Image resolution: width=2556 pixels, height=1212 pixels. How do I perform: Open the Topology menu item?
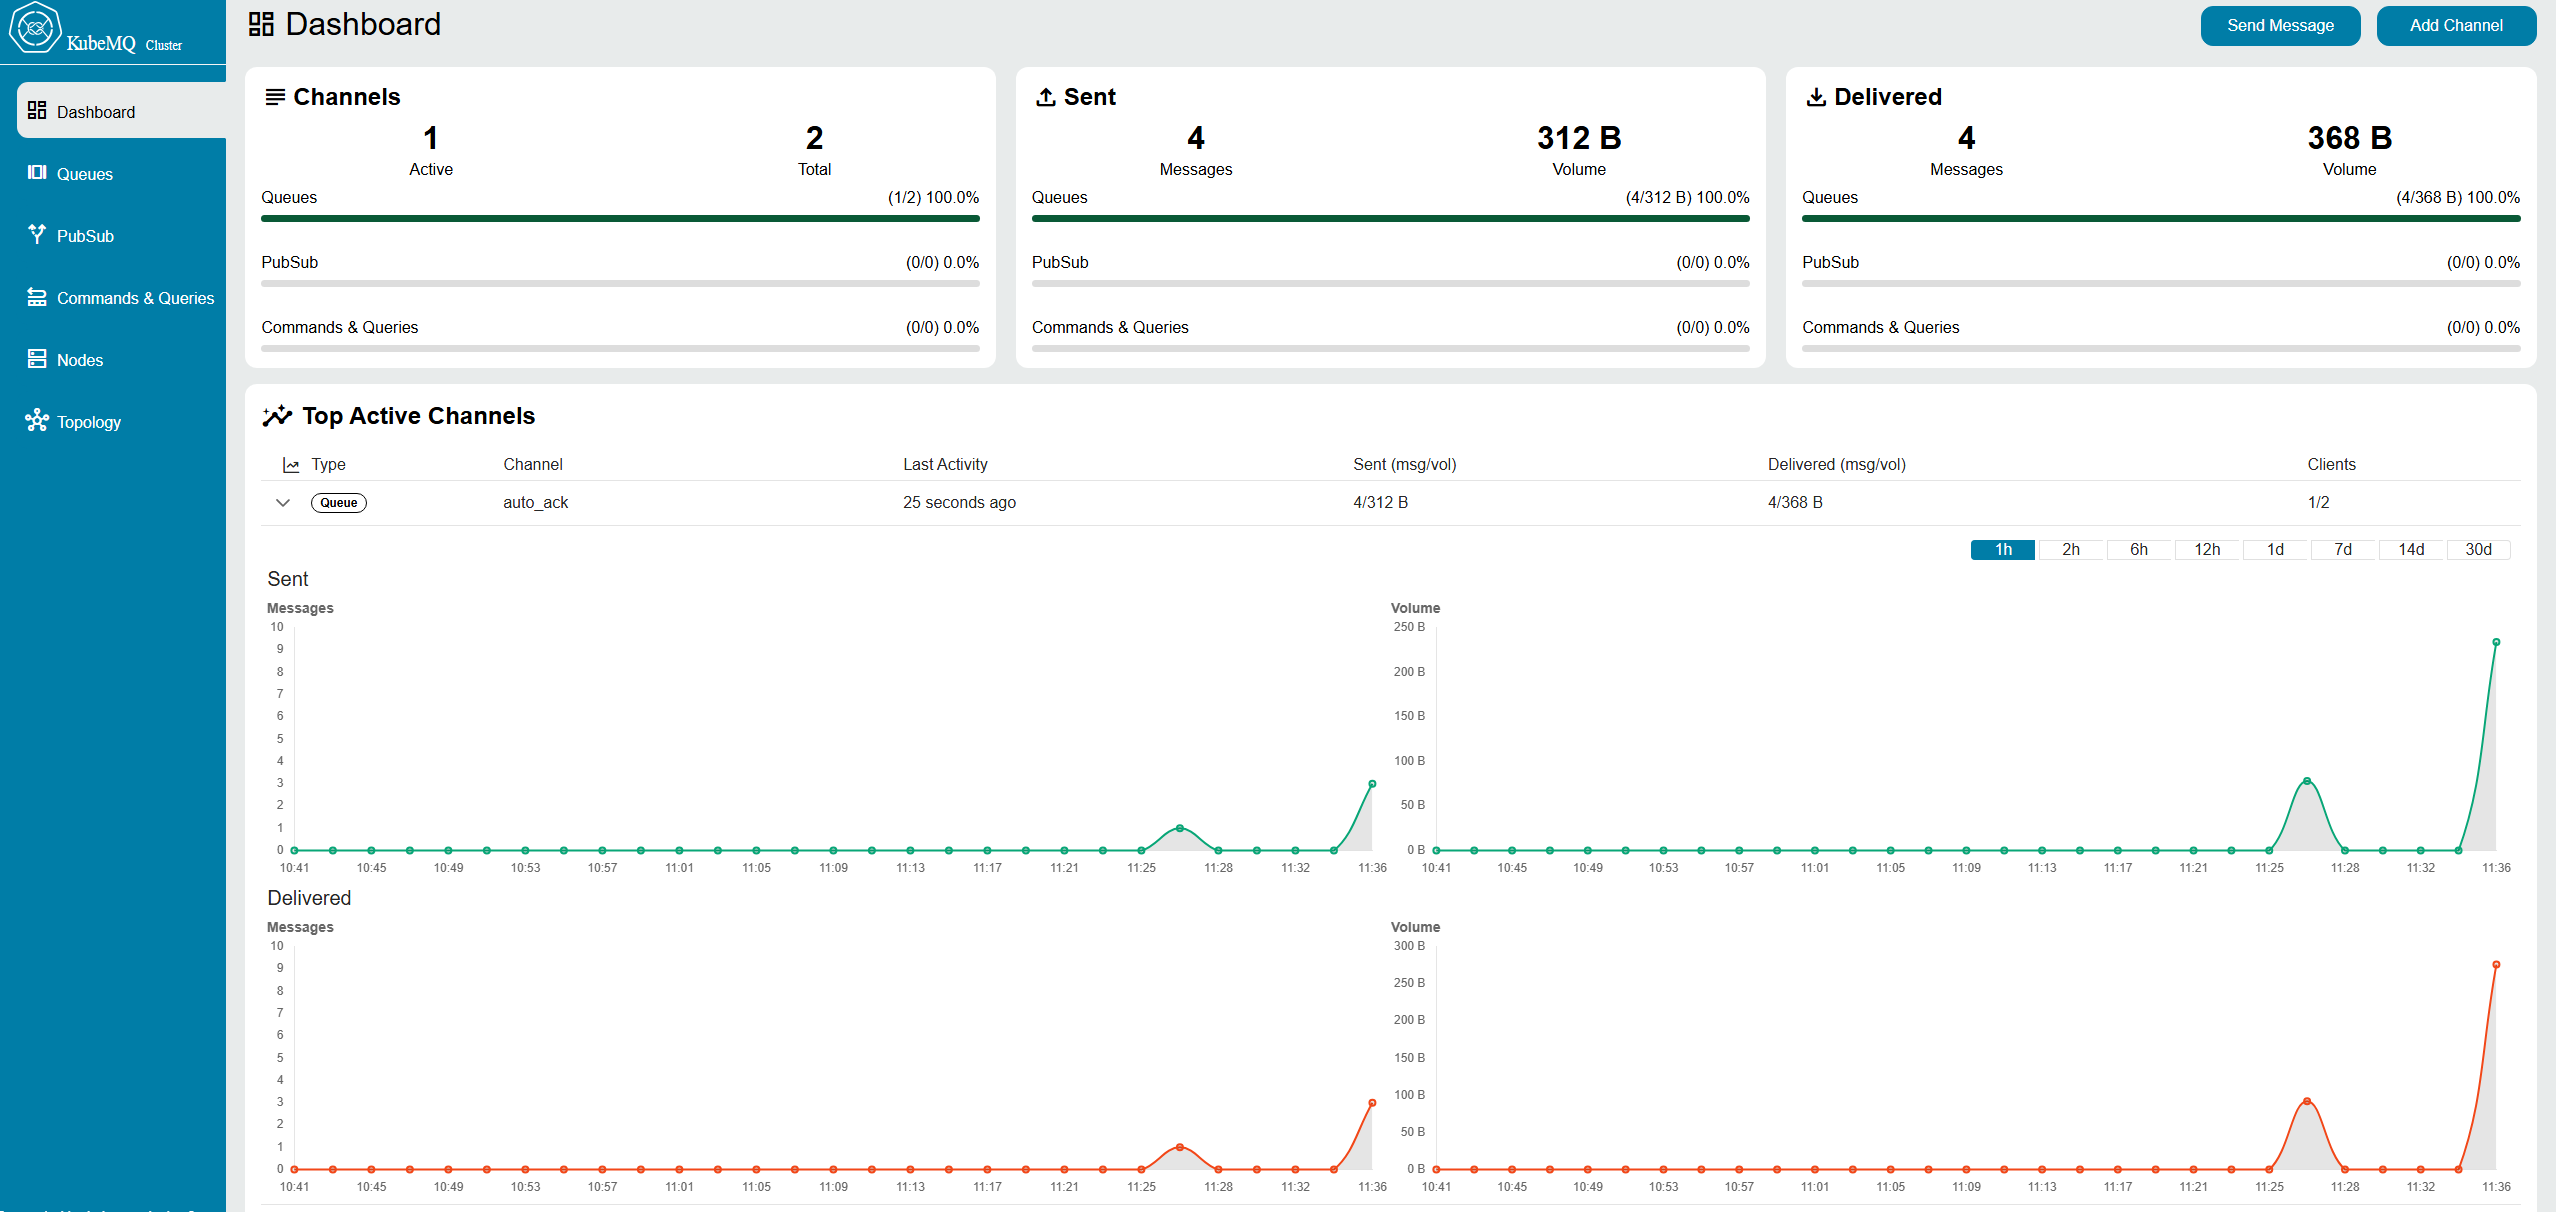point(88,422)
